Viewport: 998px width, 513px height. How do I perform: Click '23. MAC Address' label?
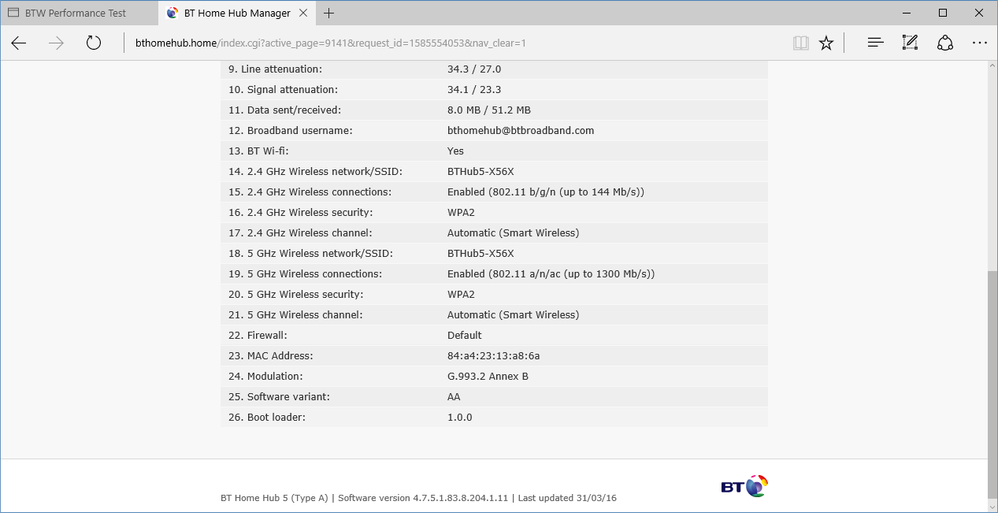tap(271, 356)
